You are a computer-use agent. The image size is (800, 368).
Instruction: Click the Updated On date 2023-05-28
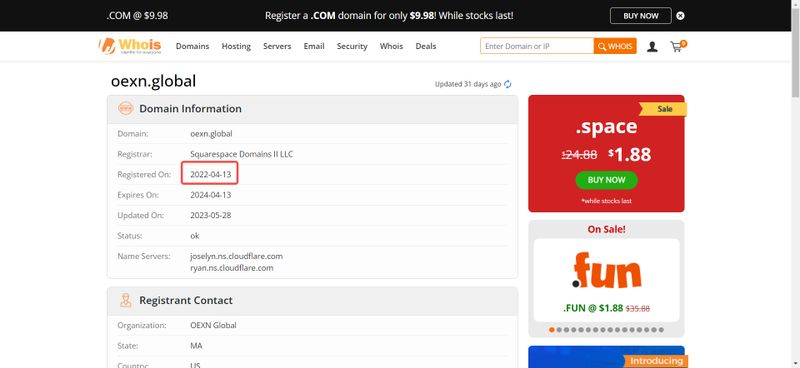211,215
